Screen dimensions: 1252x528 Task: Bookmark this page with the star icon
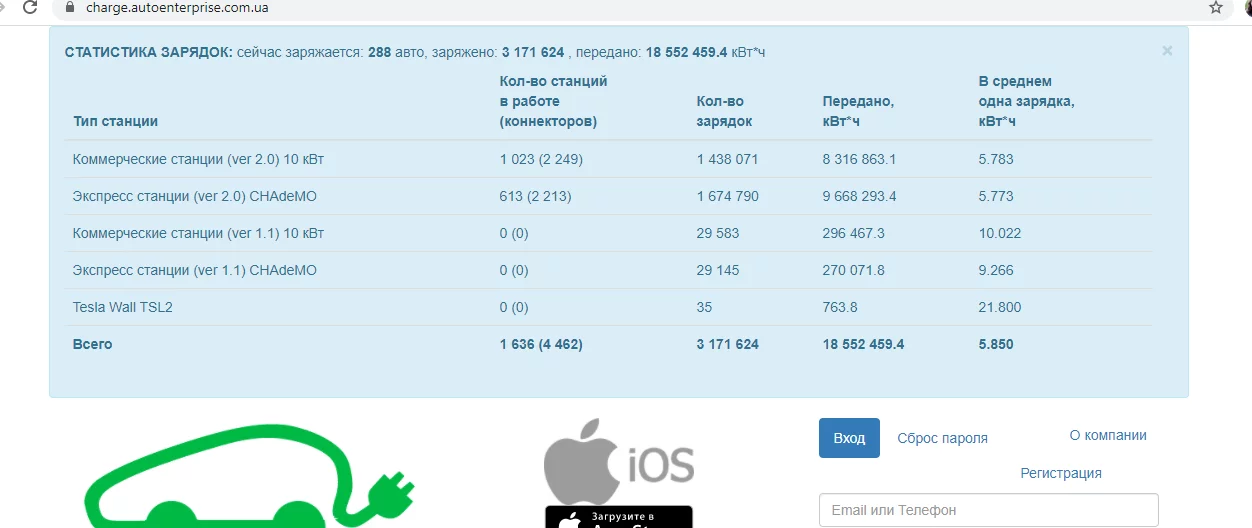(1216, 7)
